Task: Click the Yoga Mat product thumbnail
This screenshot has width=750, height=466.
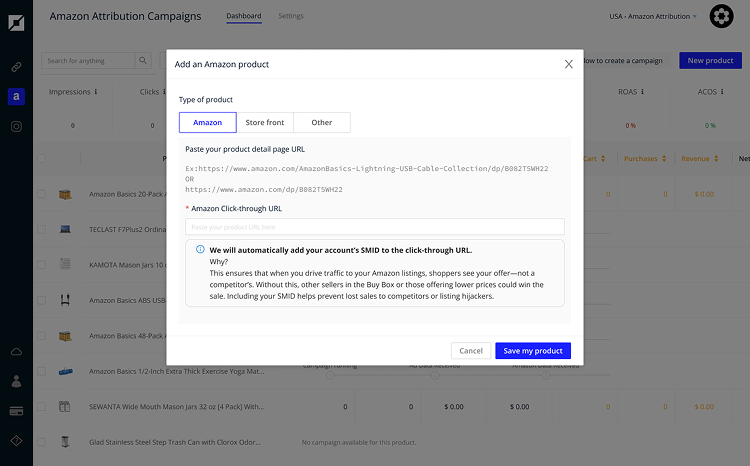Action: [x=66, y=371]
